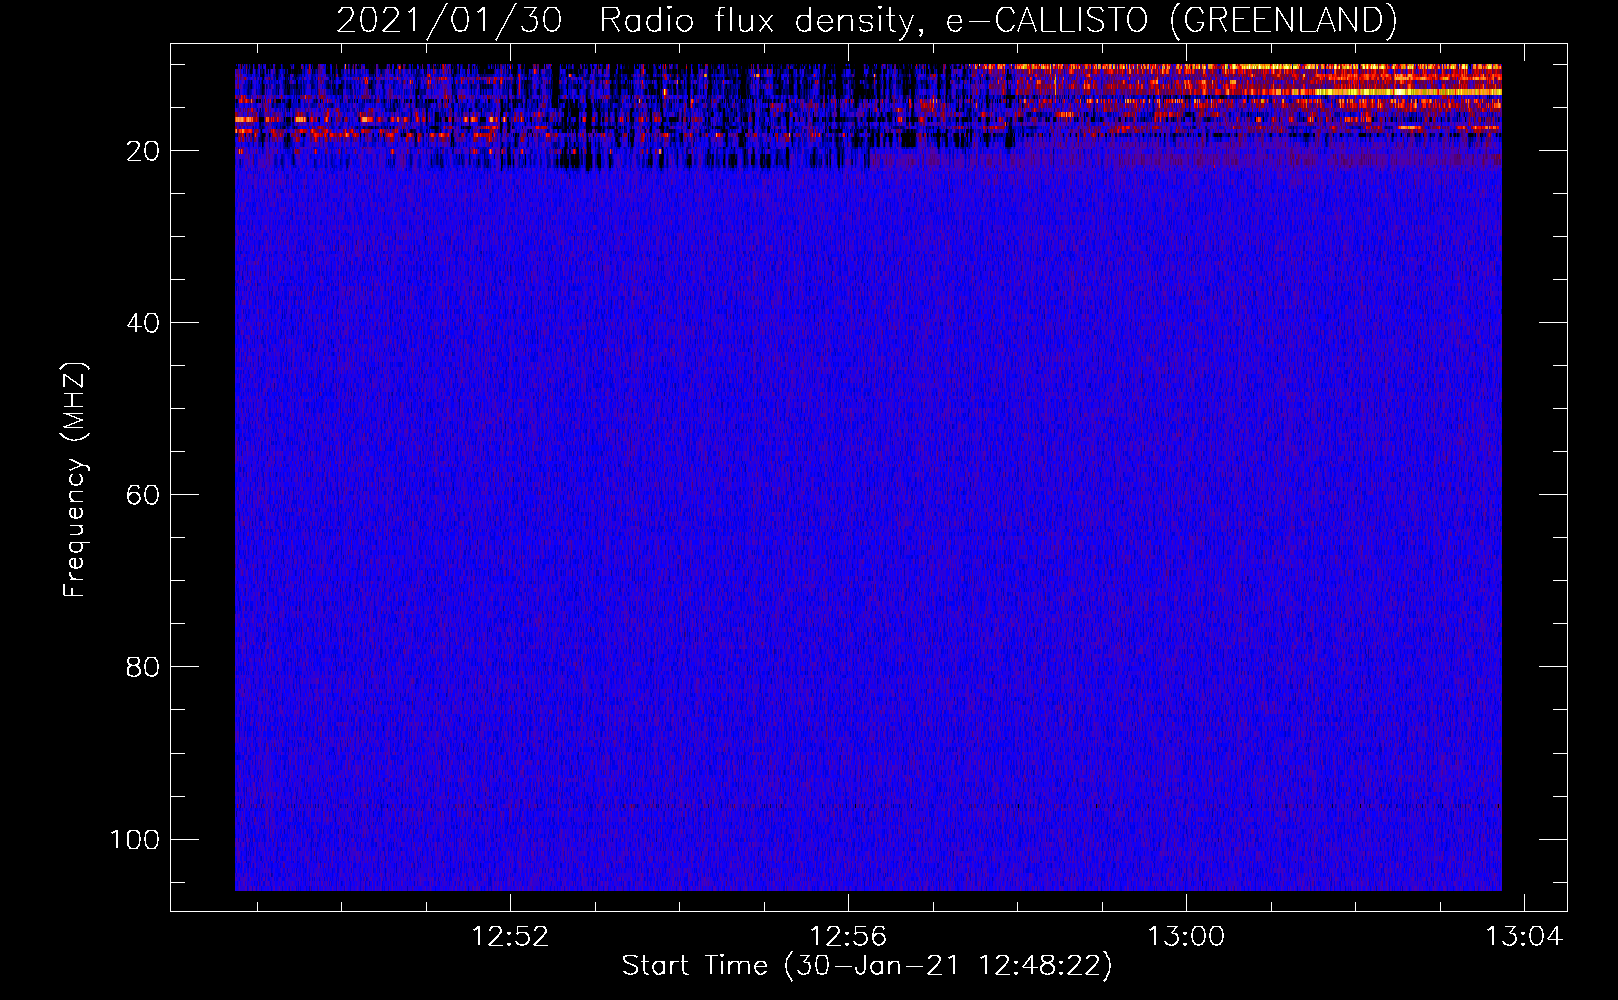The width and height of the screenshot is (1618, 1000).
Task: Click the 12:52 time tick label
Action: [x=510, y=937]
